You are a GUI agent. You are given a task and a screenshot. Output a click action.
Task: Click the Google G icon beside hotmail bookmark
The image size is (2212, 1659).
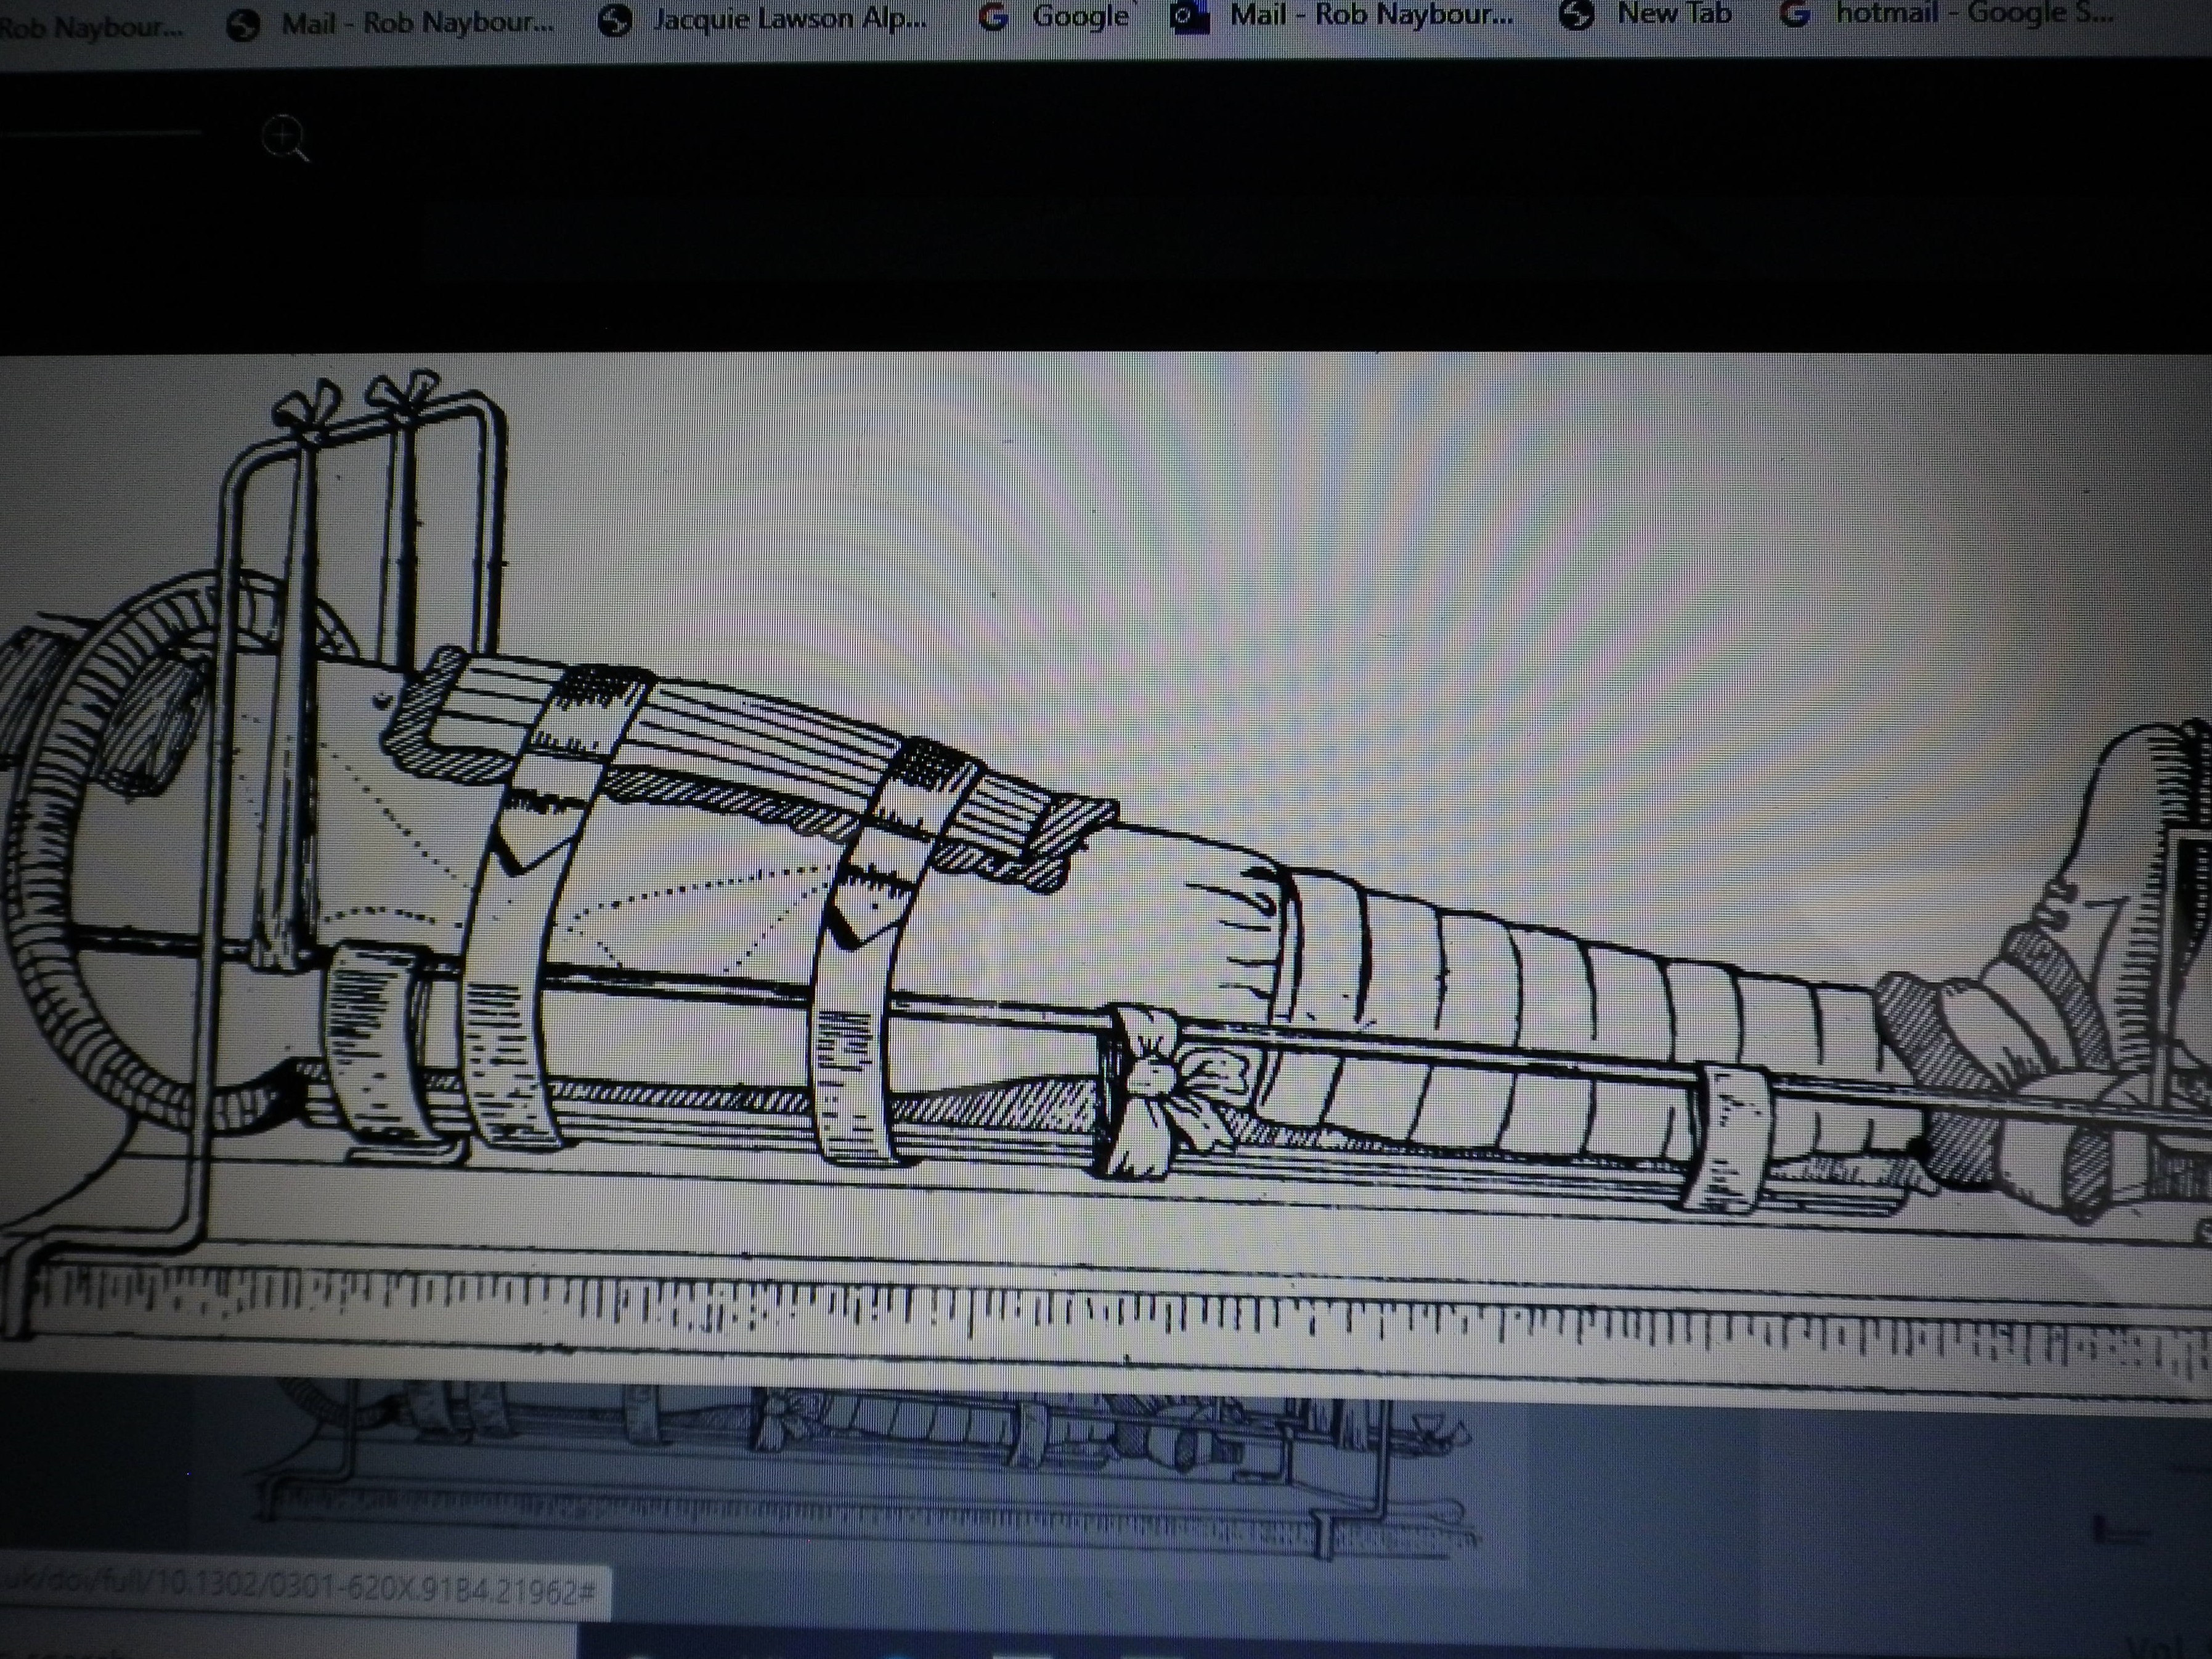1796,14
